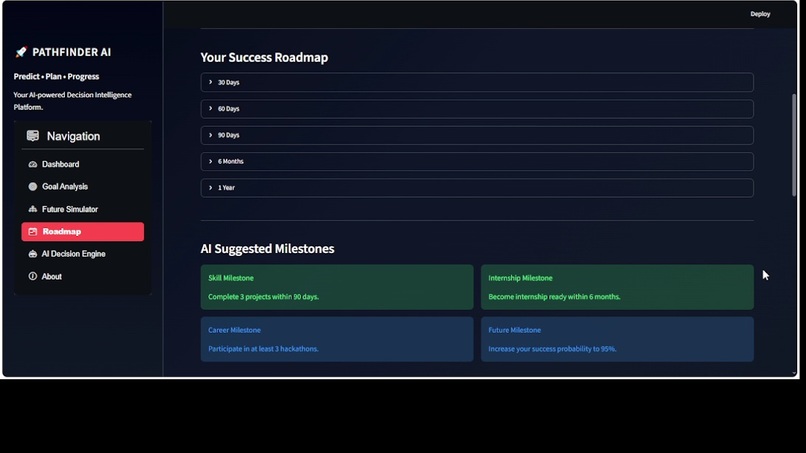Click 'Become internship ready within 6 months.' text
806x453 pixels.
coord(554,297)
